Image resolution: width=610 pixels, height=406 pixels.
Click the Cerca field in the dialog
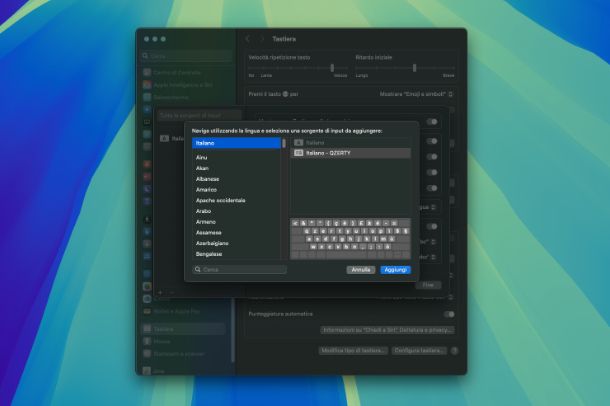[240, 270]
